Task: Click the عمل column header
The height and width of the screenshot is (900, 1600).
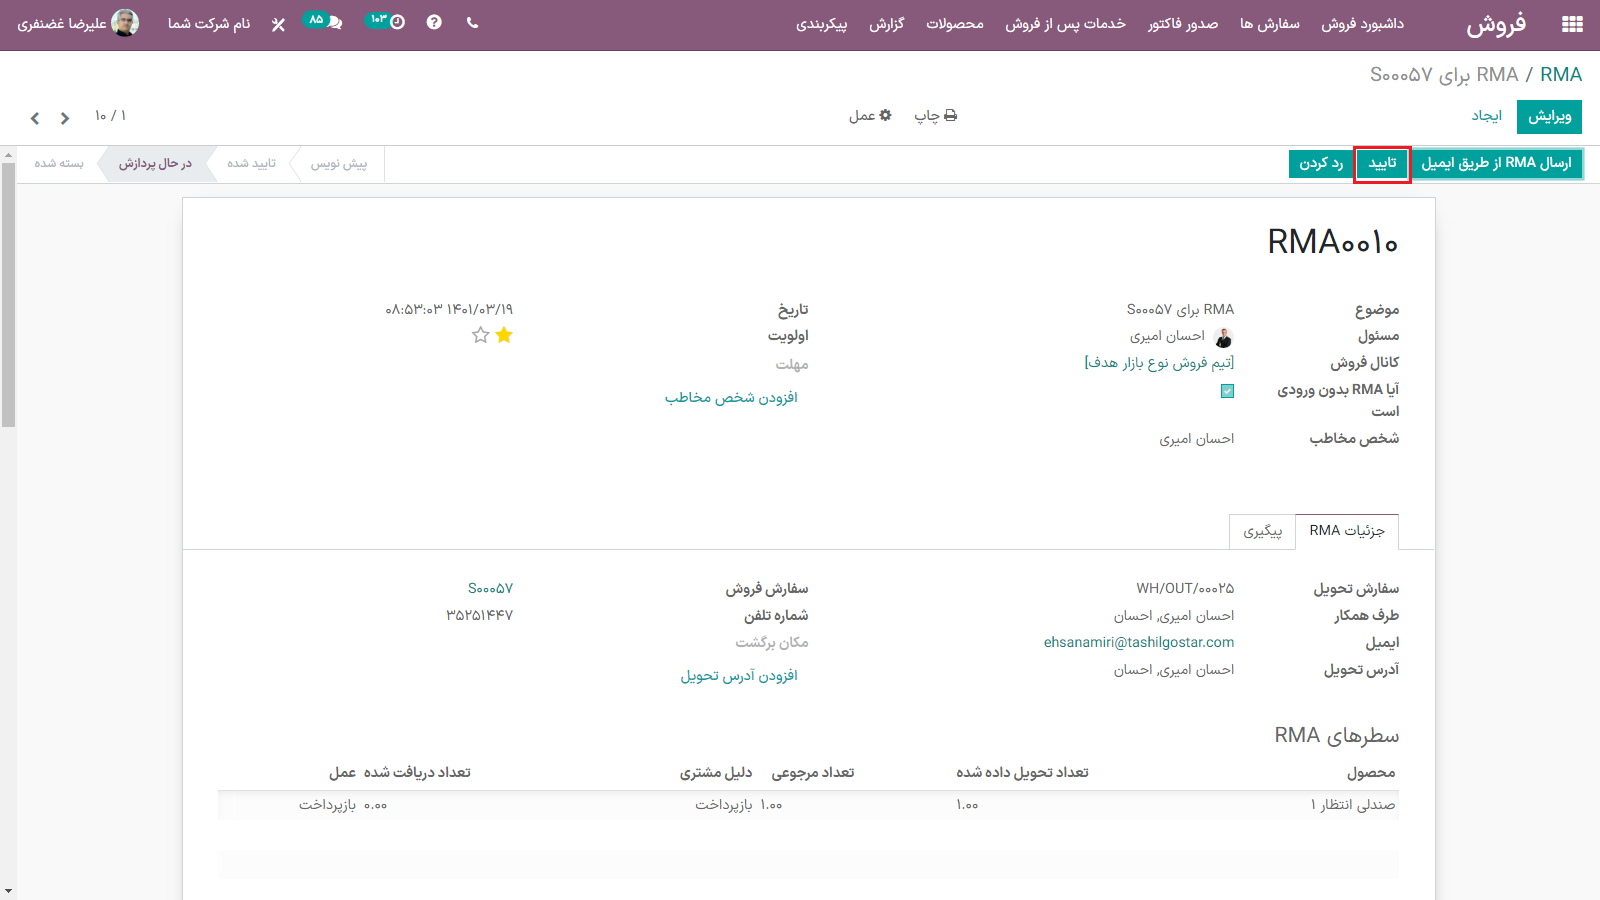Action: 342,773
